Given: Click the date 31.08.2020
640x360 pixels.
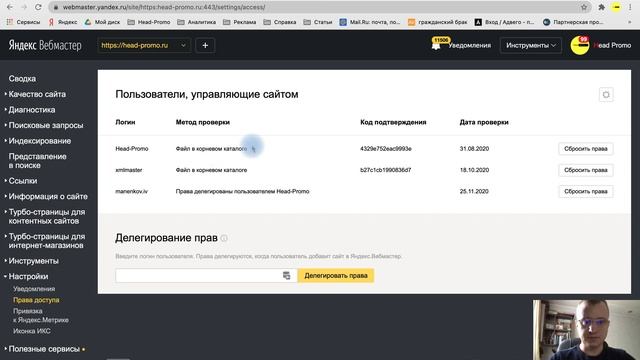Looking at the screenshot, I should [474, 149].
